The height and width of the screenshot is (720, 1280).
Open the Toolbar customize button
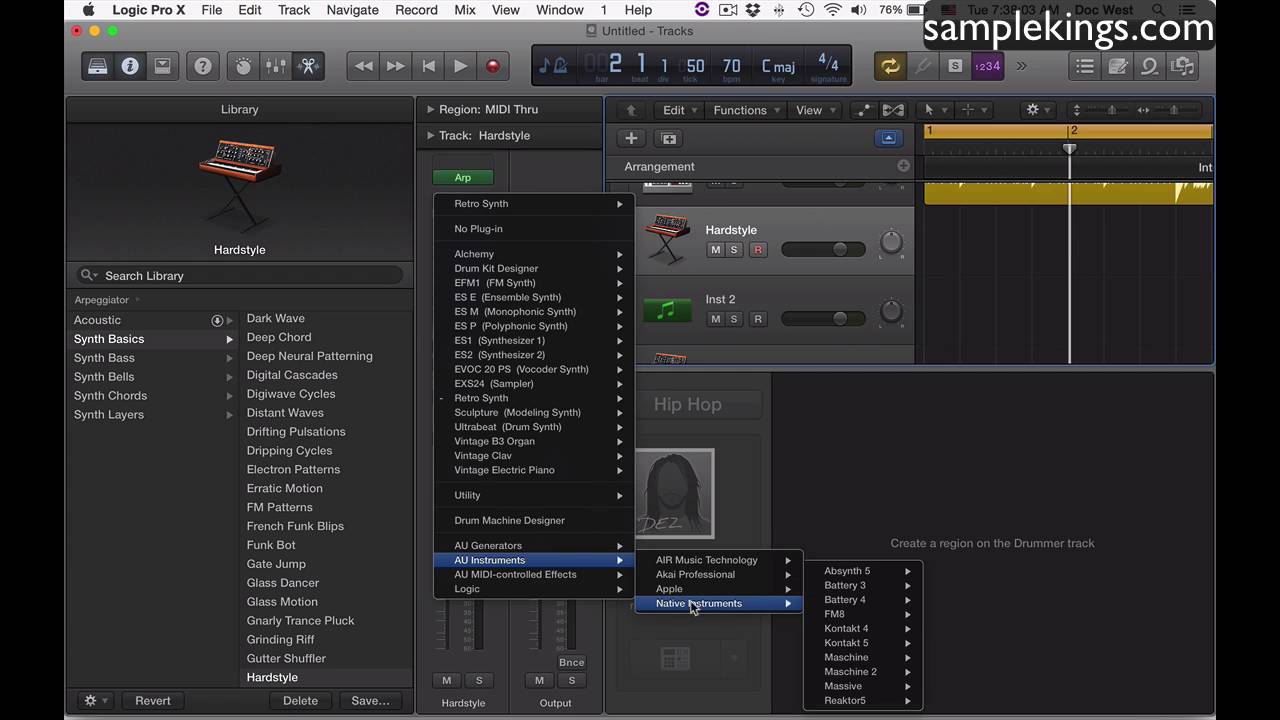point(162,66)
